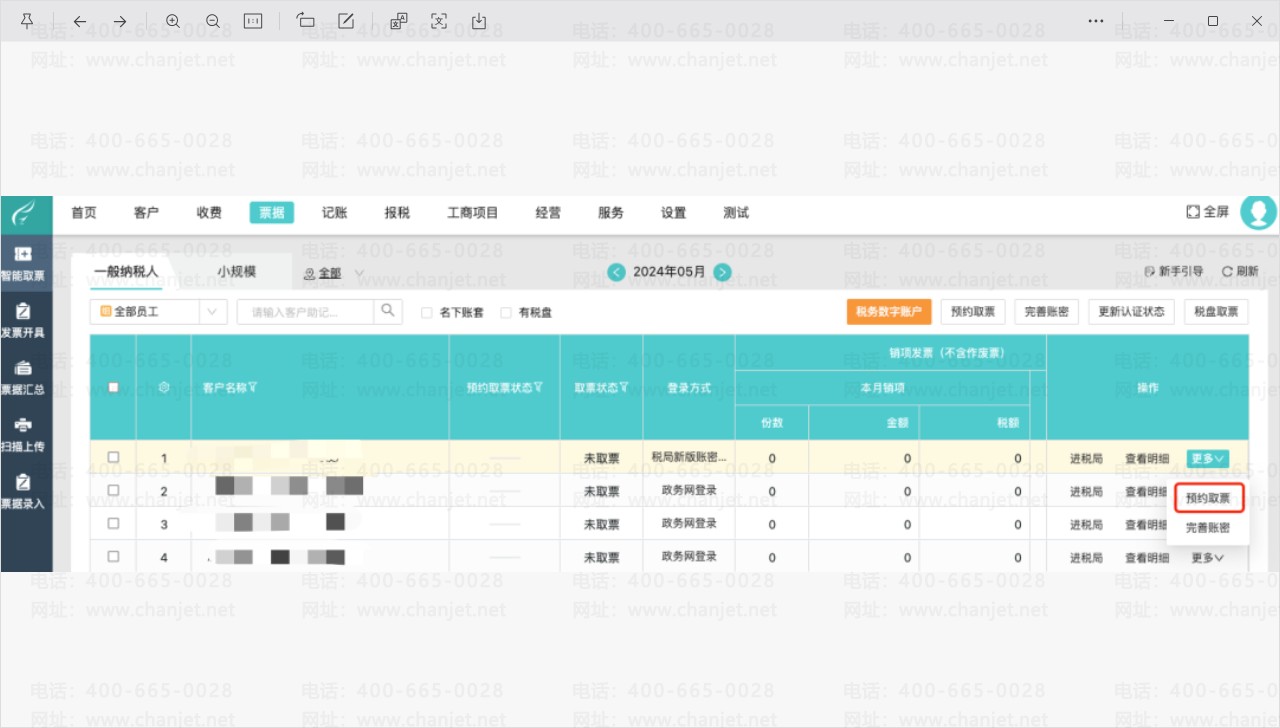1280x728 pixels.
Task: Go to previous month arrow
Action: tap(617, 271)
